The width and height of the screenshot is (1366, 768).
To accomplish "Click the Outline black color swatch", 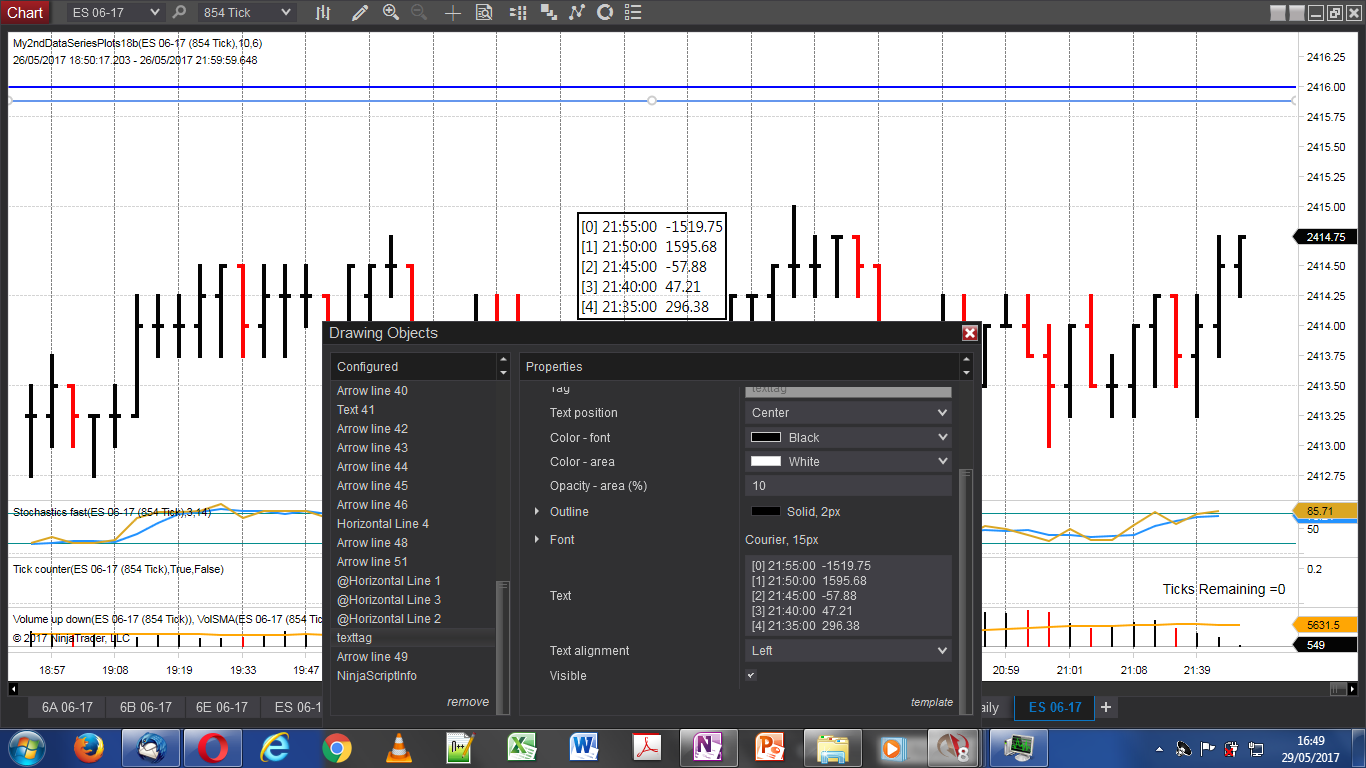I will pos(766,512).
